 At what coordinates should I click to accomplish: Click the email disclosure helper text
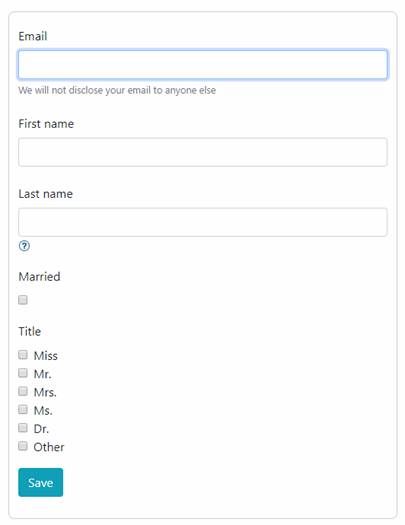[x=117, y=90]
